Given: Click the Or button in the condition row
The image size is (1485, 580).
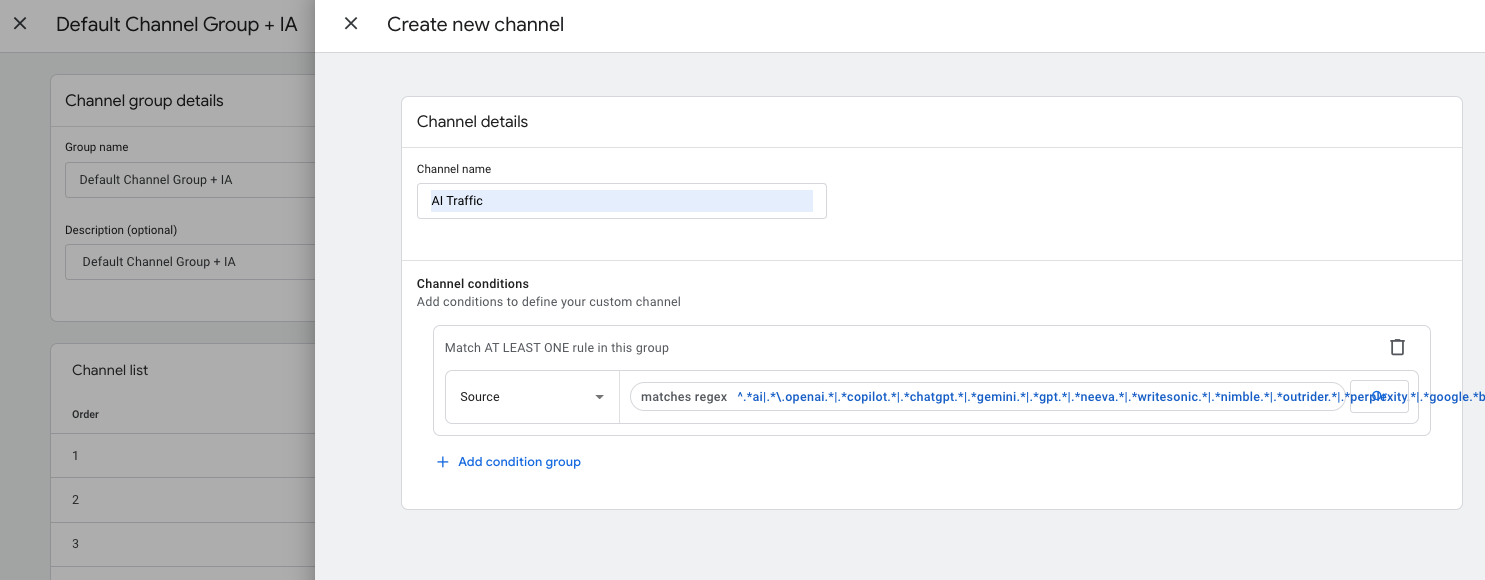Looking at the screenshot, I should pyautogui.click(x=1379, y=397).
